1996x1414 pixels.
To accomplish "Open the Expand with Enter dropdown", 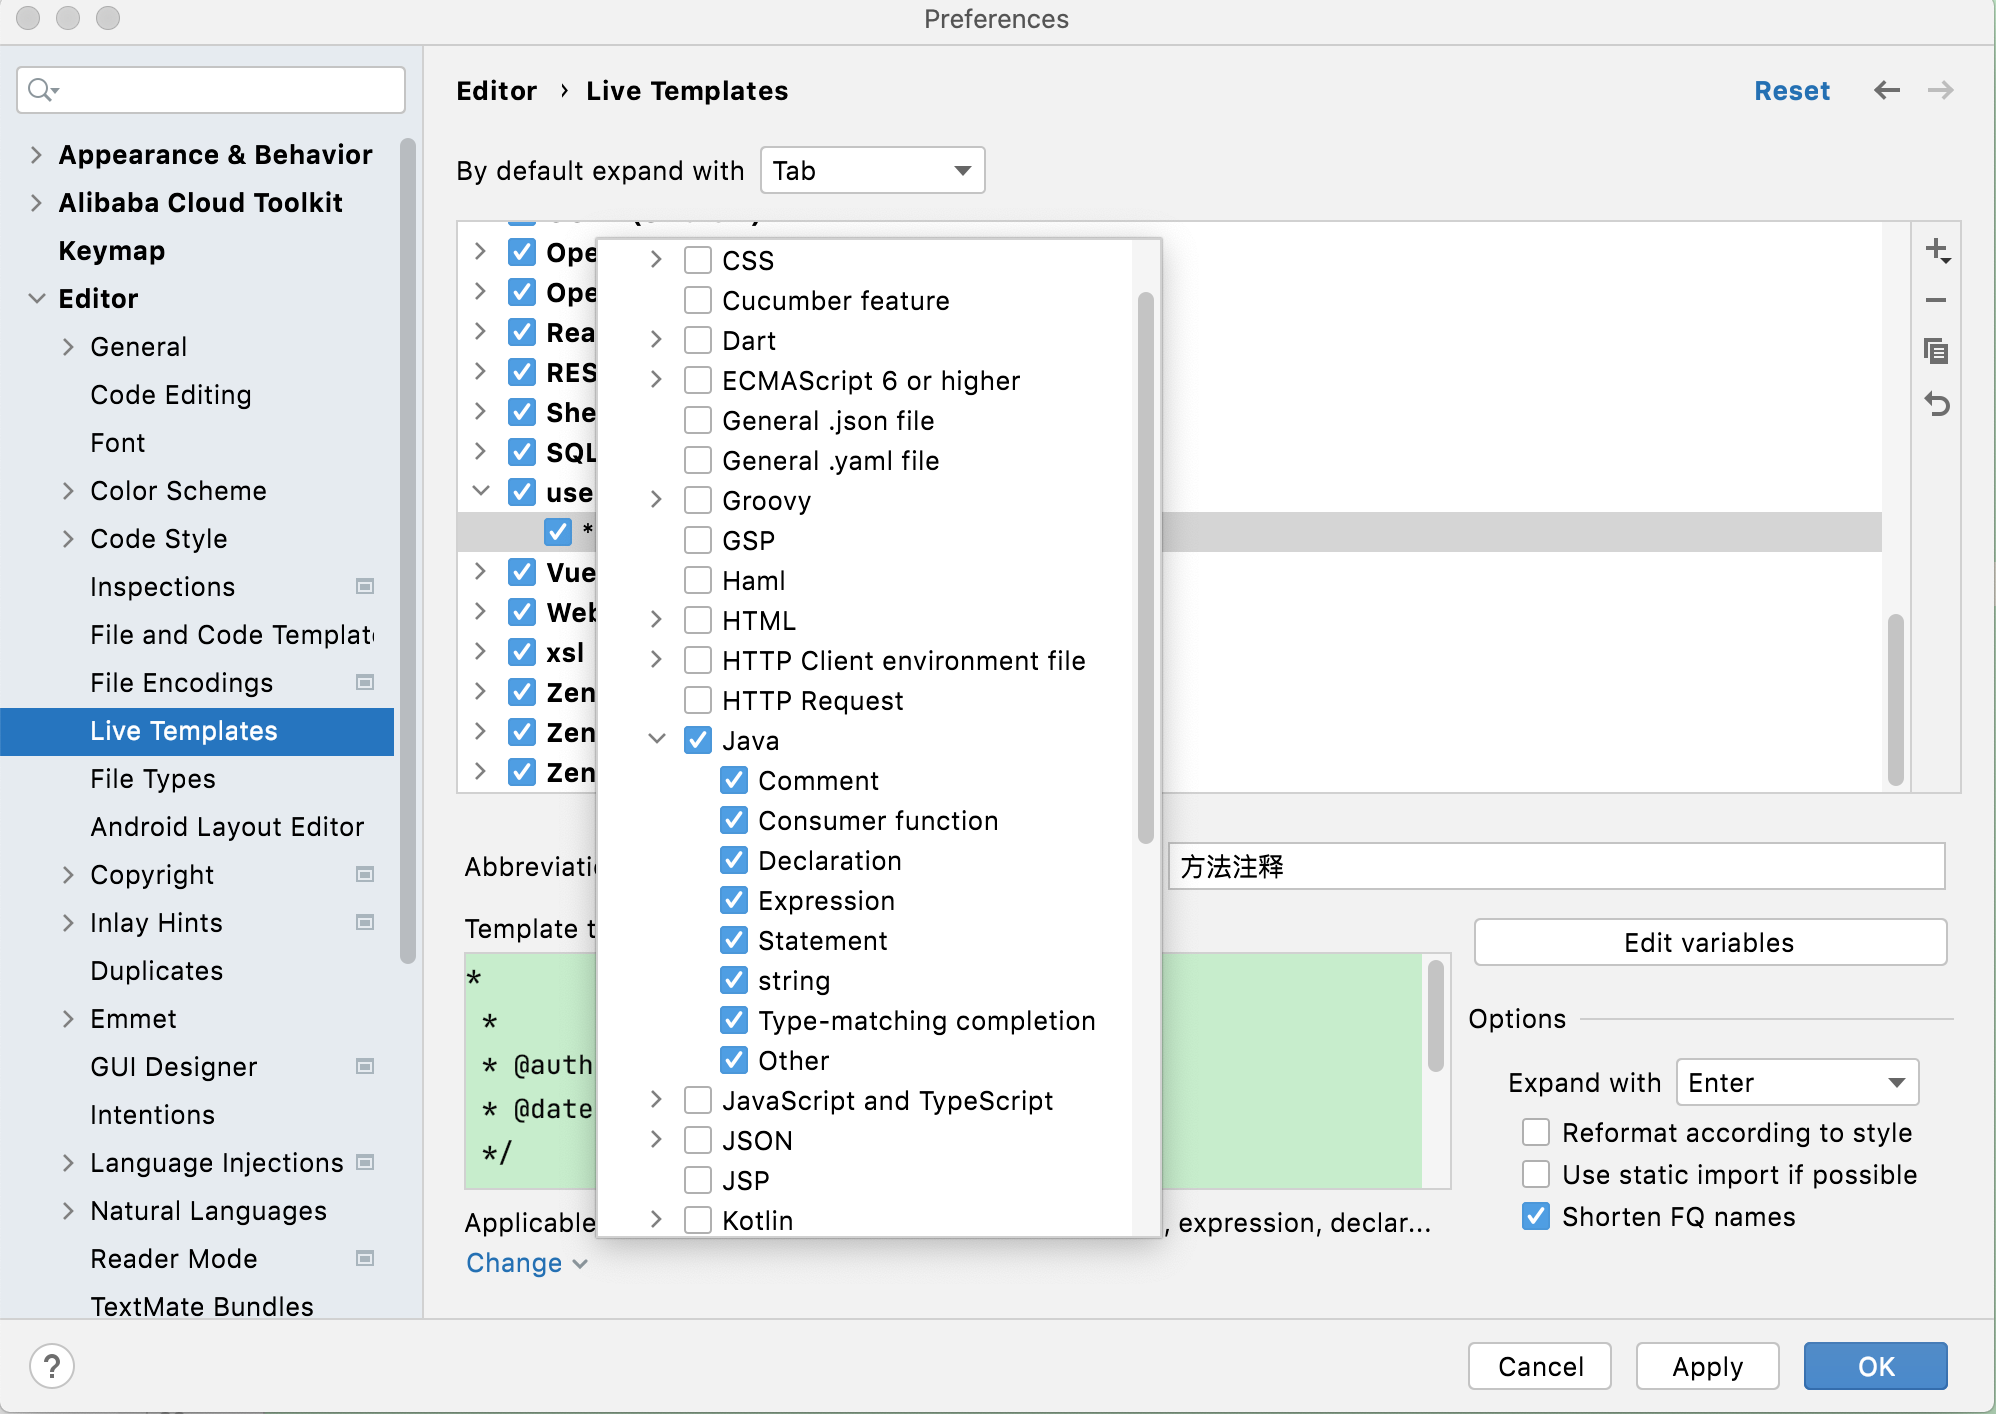I will [1796, 1083].
